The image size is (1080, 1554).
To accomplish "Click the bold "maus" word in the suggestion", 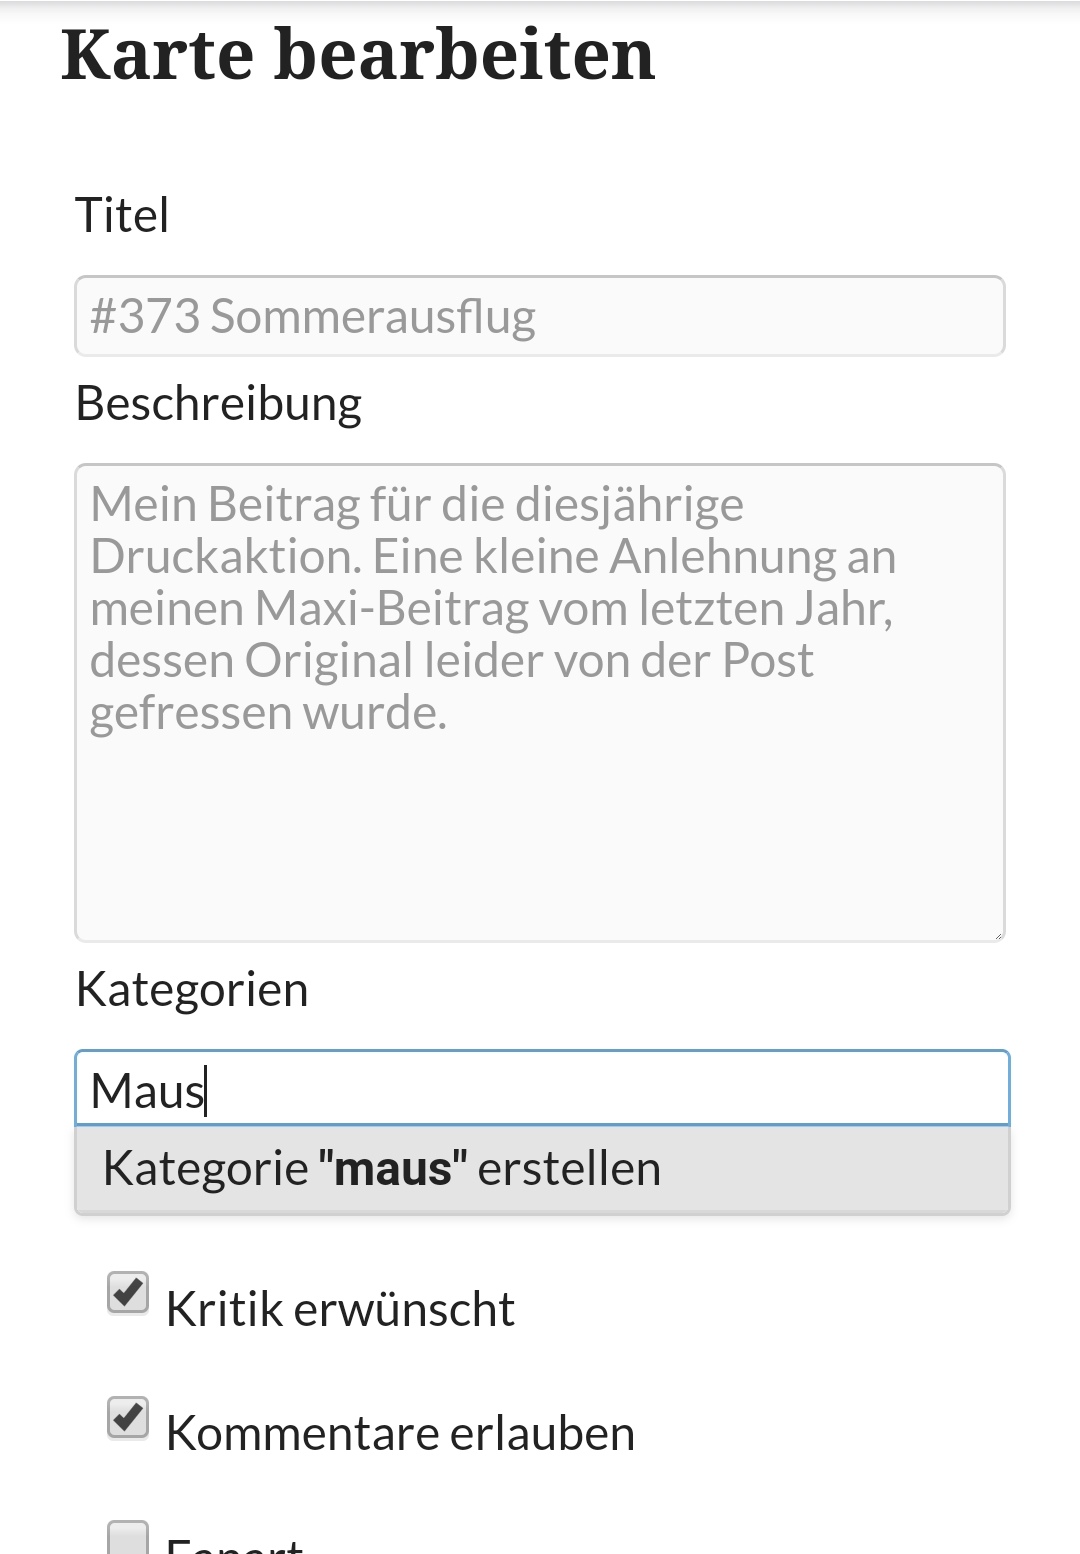I will (392, 1169).
